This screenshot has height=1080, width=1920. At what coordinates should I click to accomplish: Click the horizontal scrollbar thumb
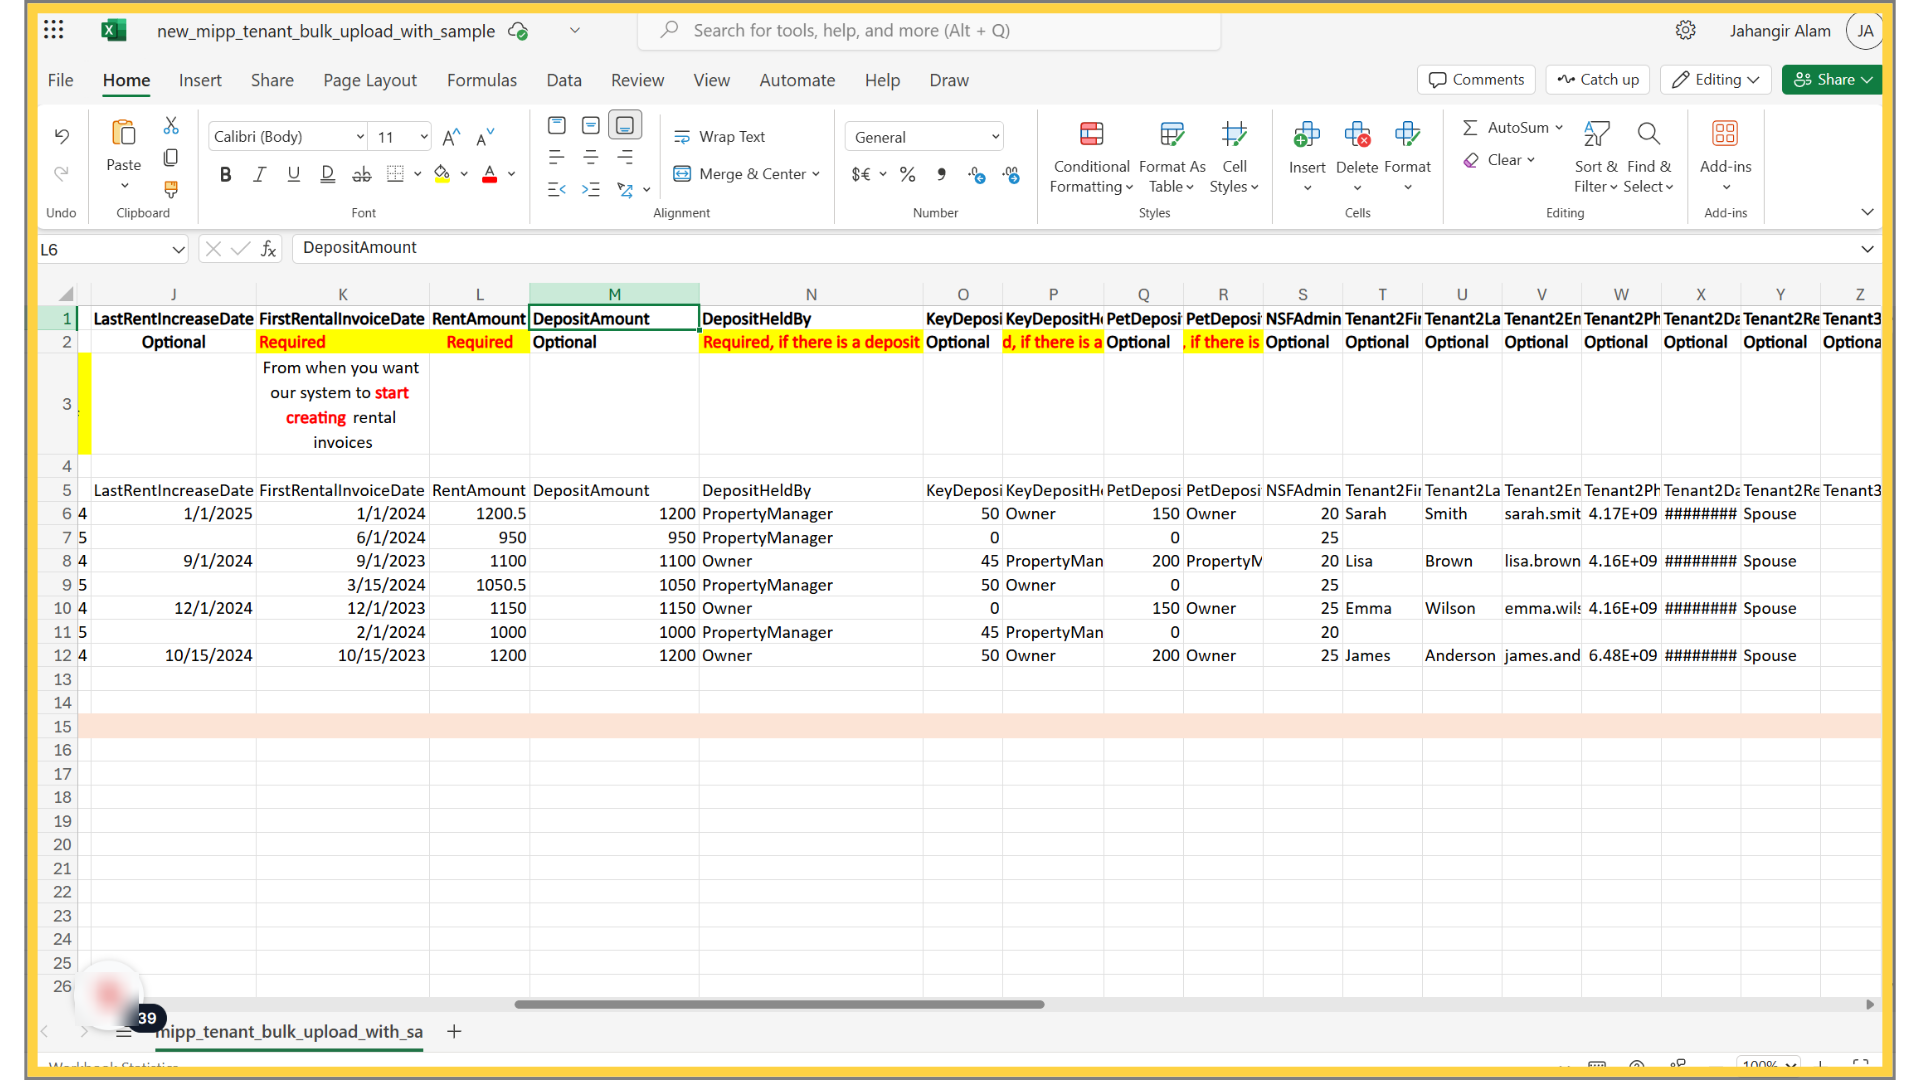click(x=779, y=1004)
